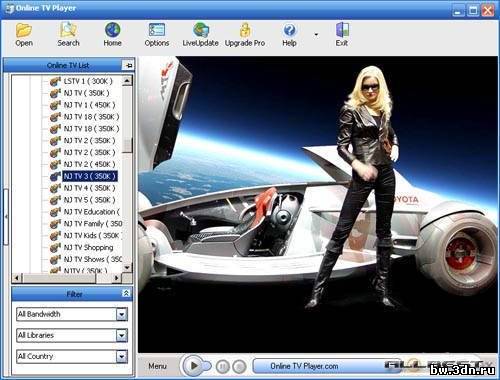Expand the small toolbar overflow arrow
Image resolution: width=500 pixels, height=380 pixels.
pos(316,34)
